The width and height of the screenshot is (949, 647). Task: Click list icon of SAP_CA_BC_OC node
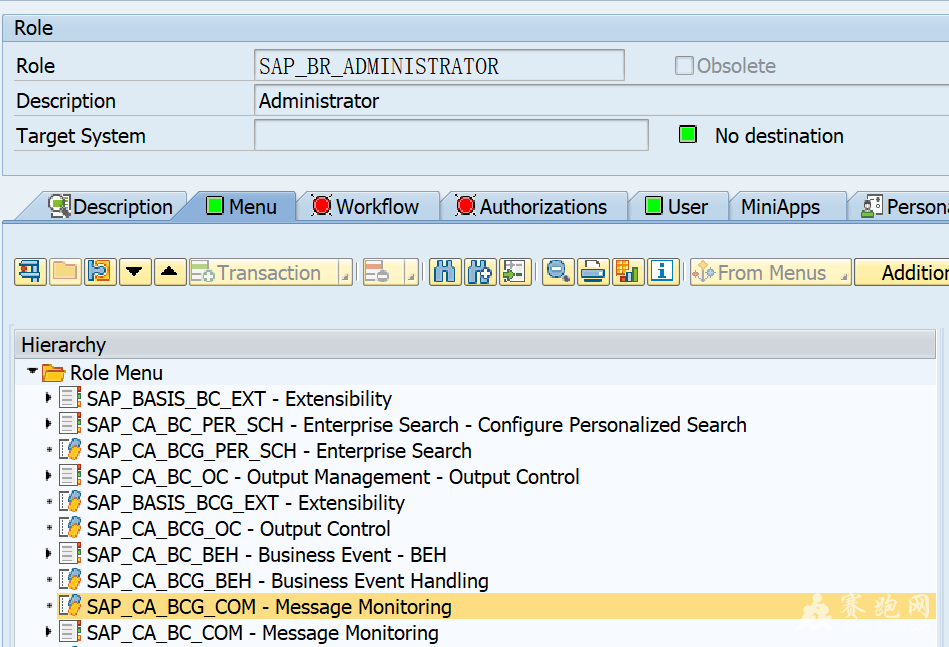[x=70, y=476]
